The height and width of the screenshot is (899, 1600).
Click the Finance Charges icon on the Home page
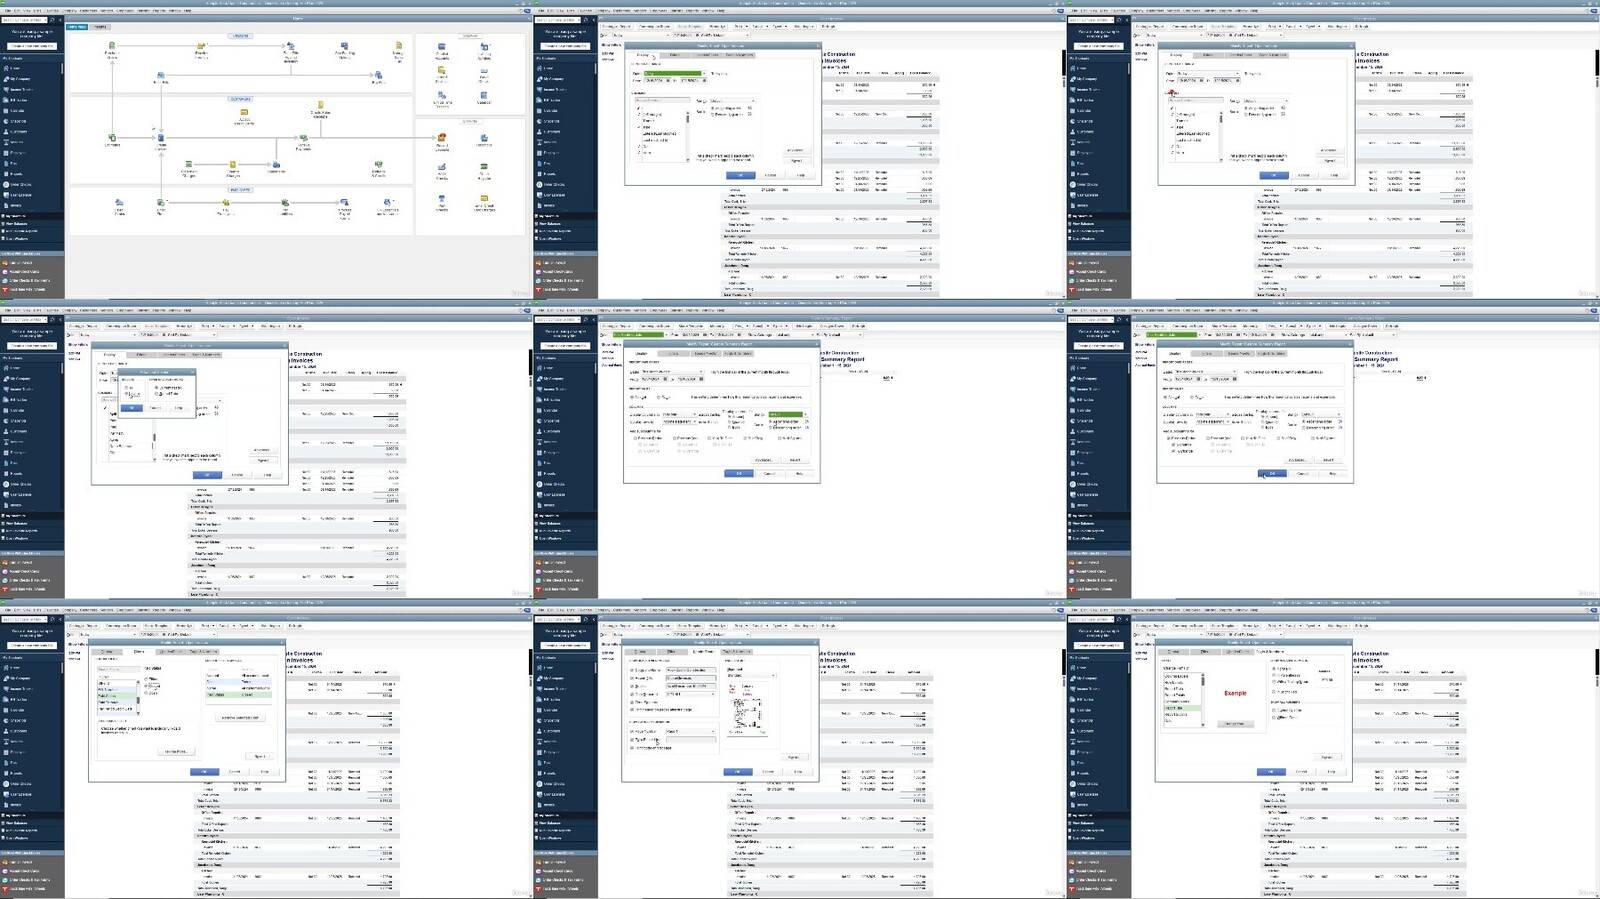pos(233,166)
